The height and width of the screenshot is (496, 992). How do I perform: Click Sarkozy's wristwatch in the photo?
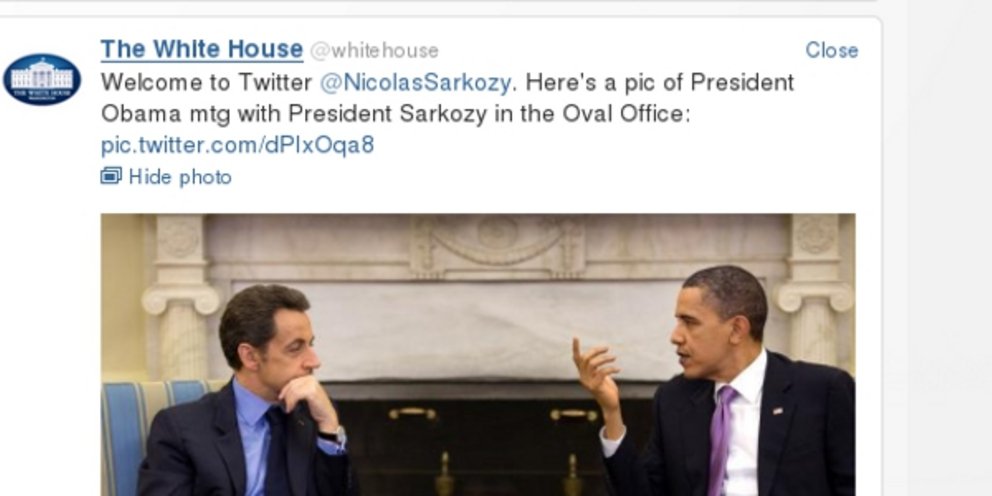click(x=333, y=437)
